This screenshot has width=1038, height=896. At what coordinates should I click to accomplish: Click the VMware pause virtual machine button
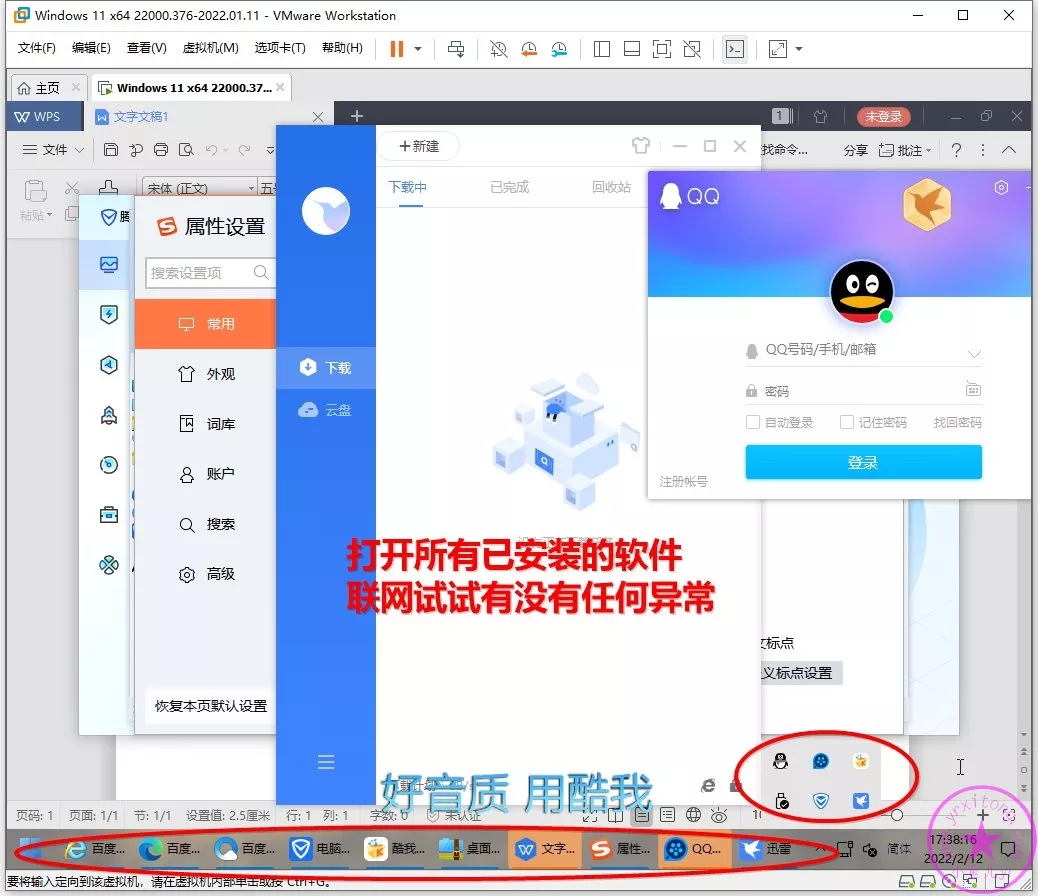[396, 48]
